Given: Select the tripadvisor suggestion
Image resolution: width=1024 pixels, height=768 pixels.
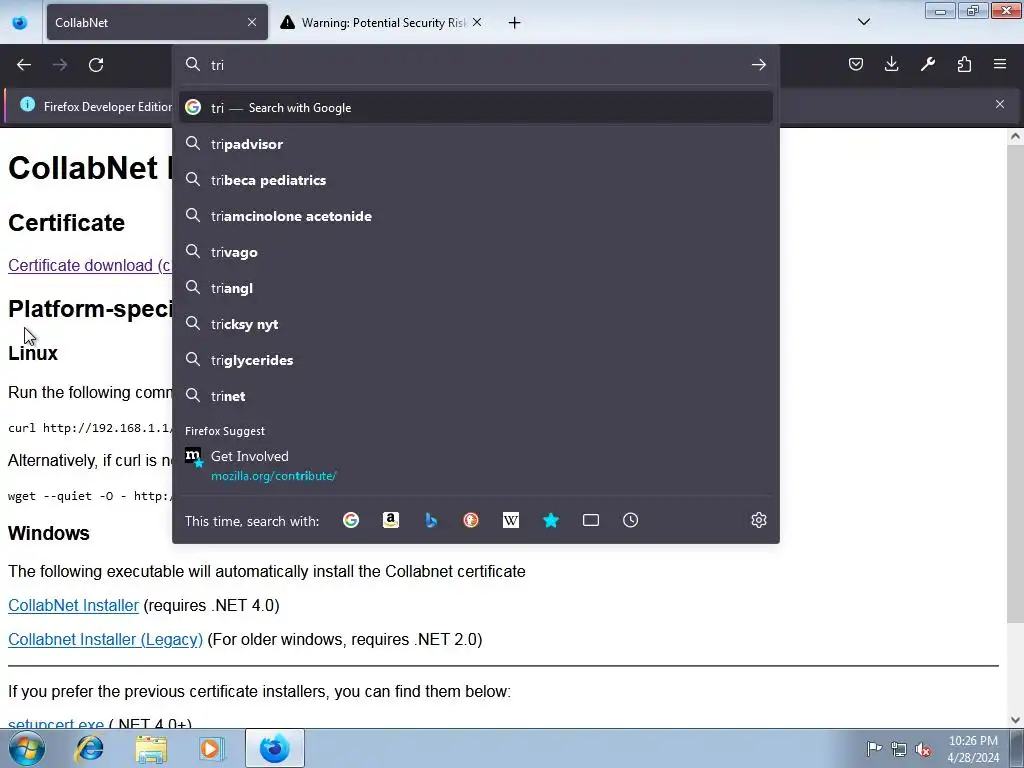Looking at the screenshot, I should pos(475,144).
